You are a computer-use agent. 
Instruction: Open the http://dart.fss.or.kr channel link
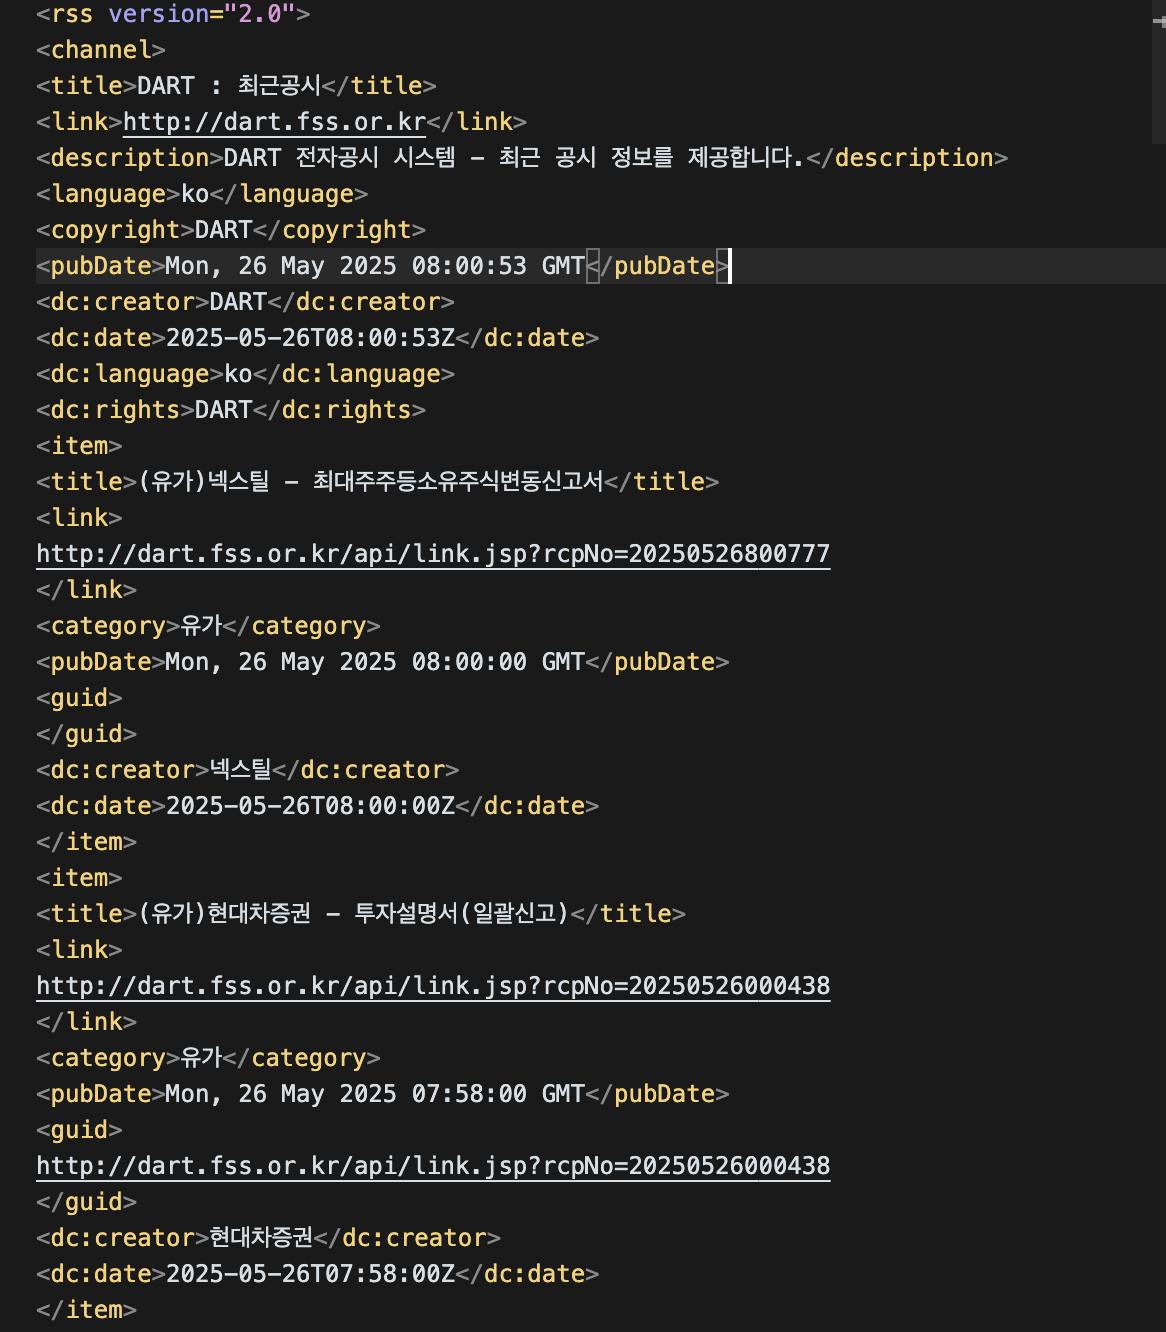(x=275, y=122)
